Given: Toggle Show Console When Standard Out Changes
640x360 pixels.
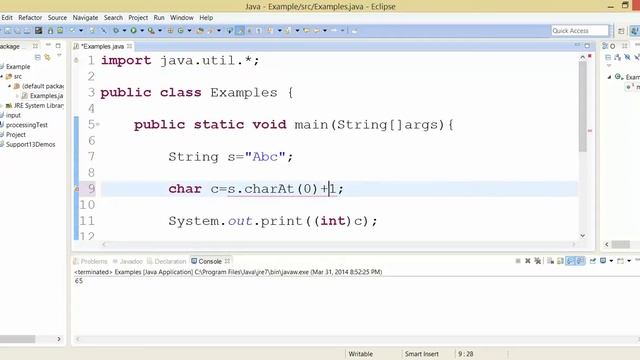Looking at the screenshot, I should pos(570,261).
